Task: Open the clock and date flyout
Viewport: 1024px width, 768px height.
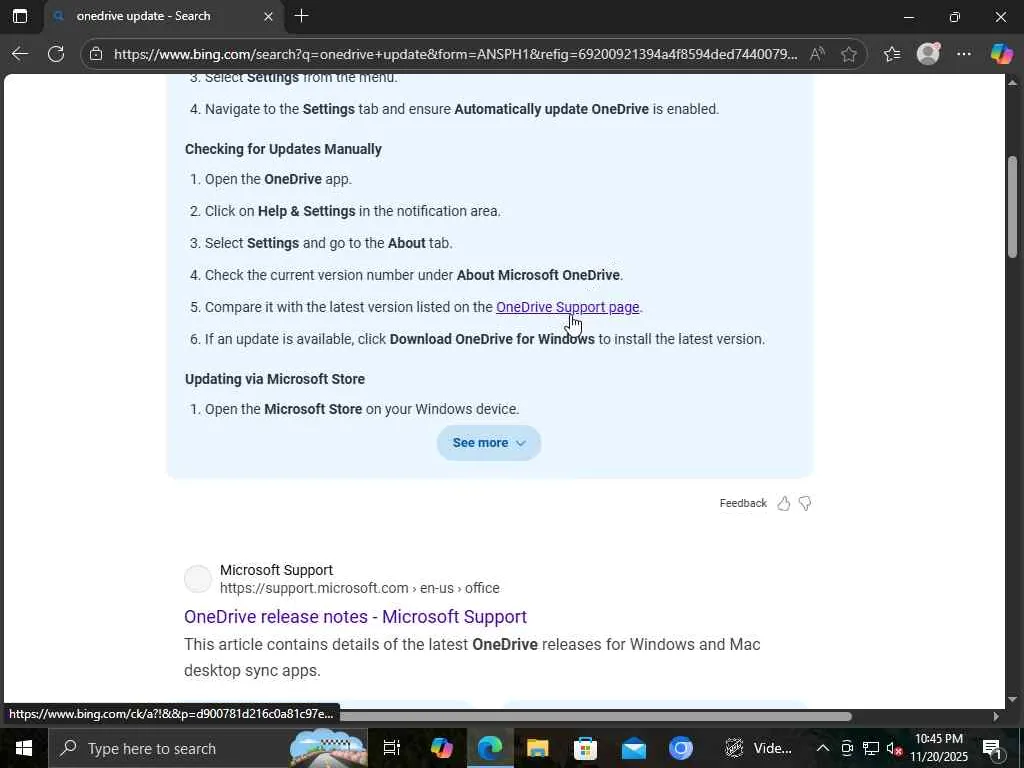Action: pos(939,748)
